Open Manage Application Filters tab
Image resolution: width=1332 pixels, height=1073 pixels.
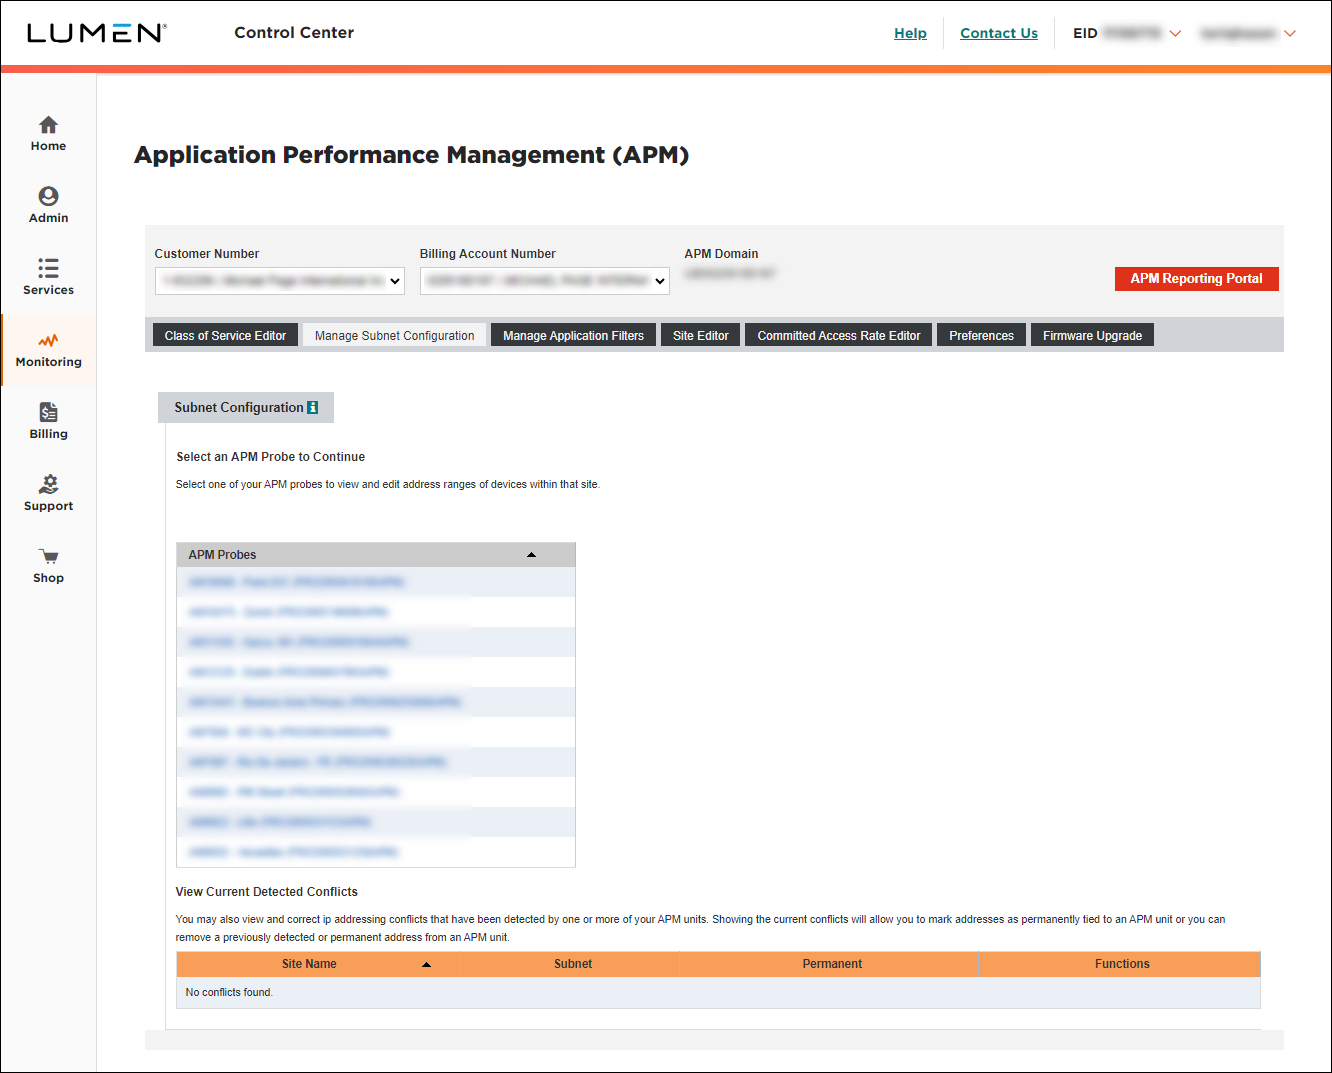[573, 335]
